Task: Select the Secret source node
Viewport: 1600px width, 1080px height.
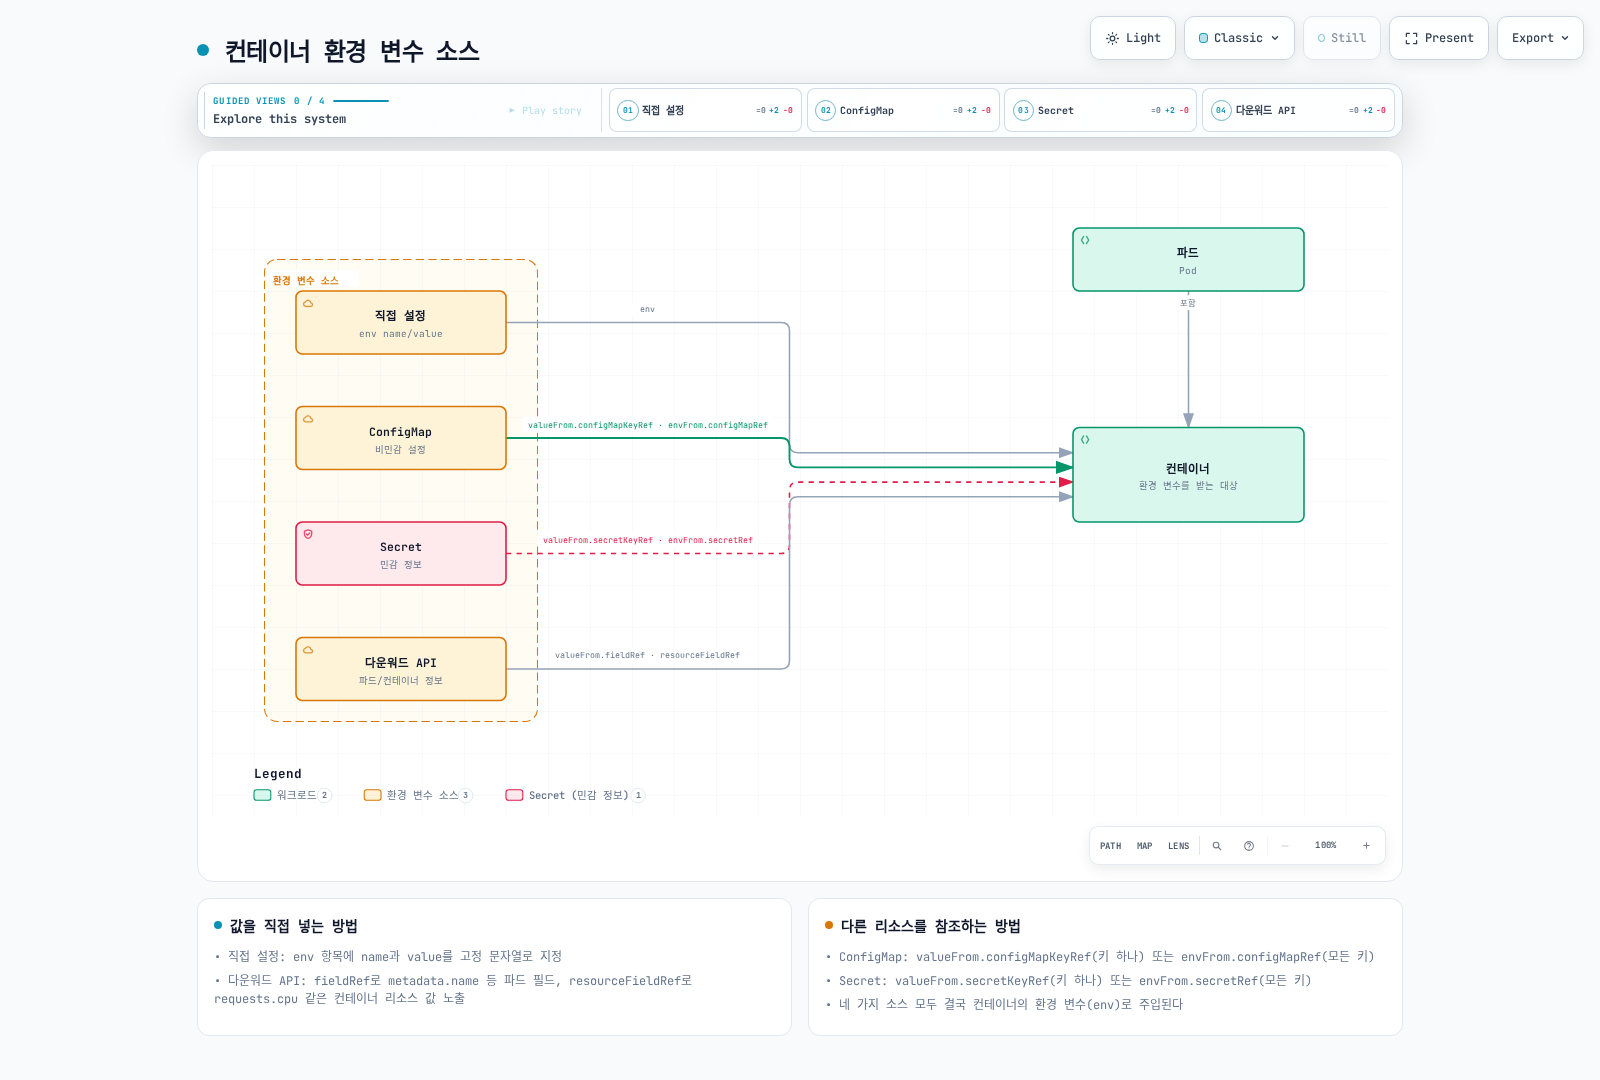Action: point(401,554)
